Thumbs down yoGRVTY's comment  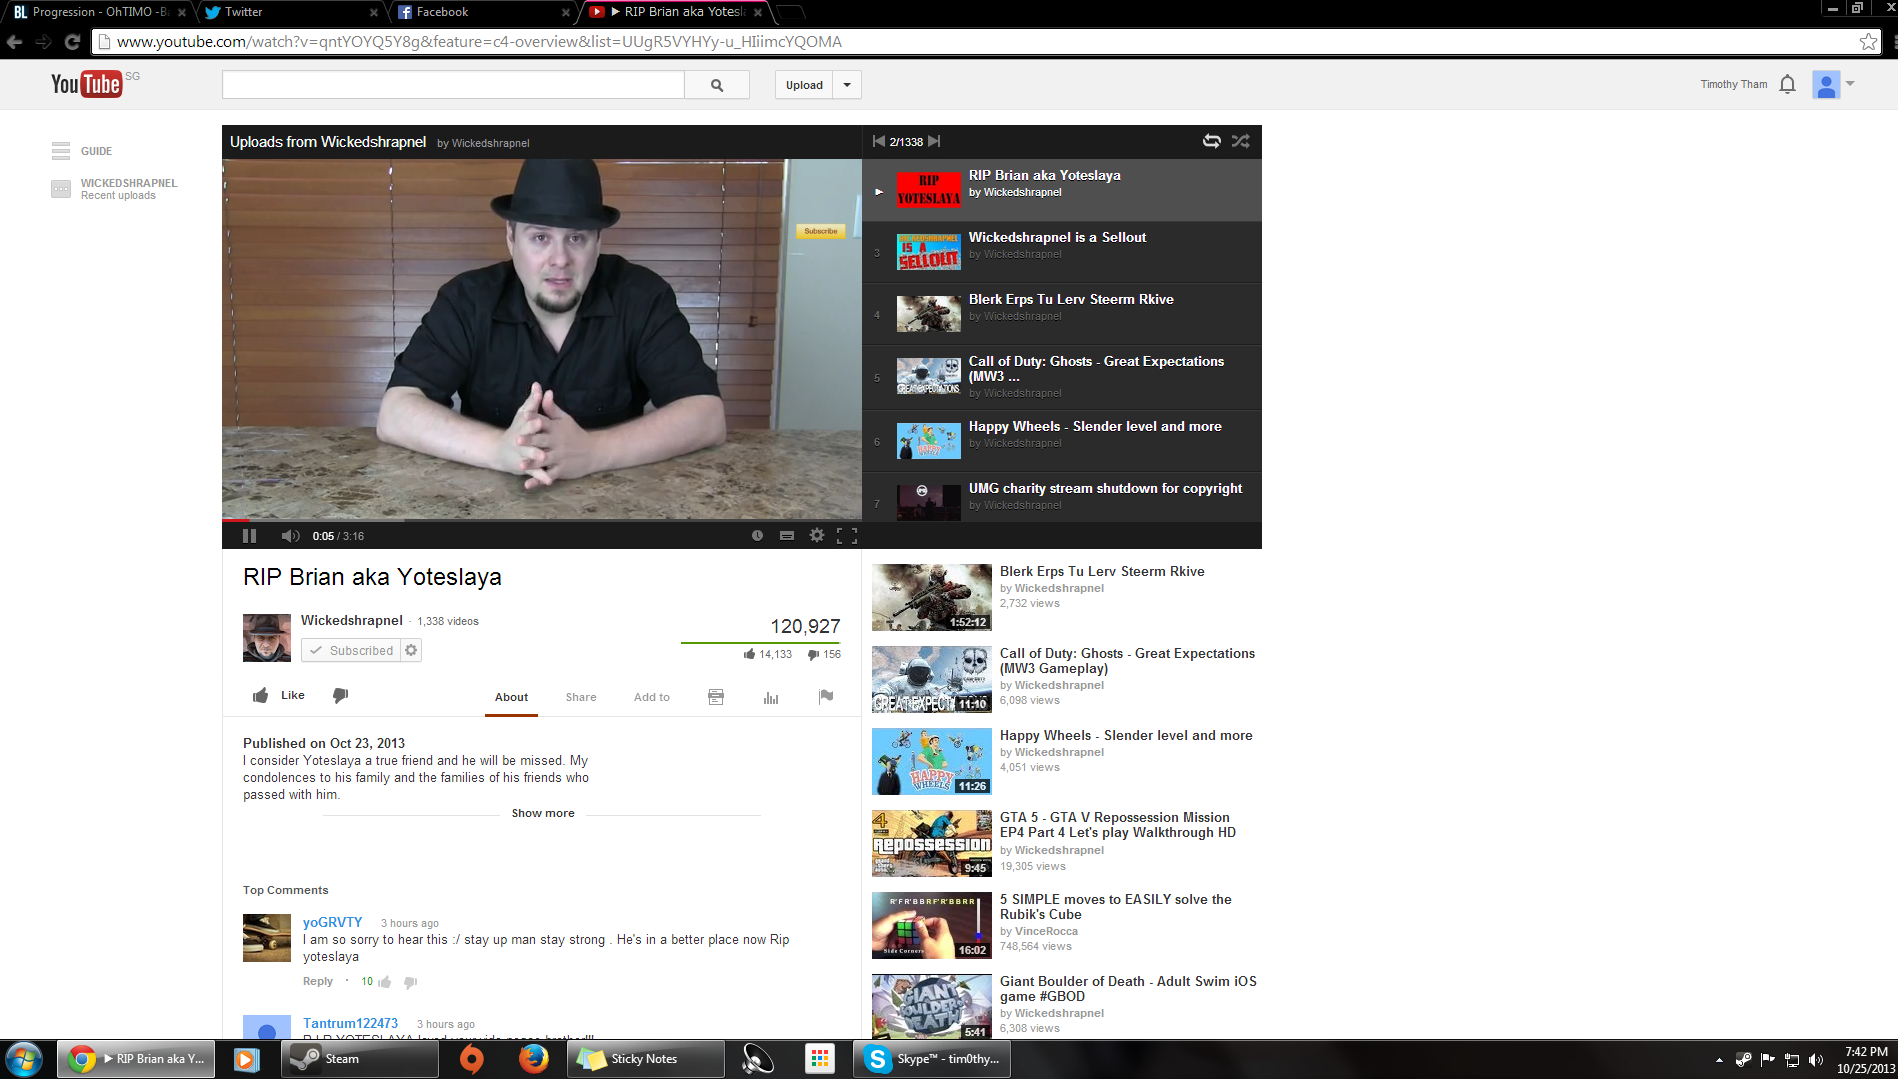click(410, 982)
